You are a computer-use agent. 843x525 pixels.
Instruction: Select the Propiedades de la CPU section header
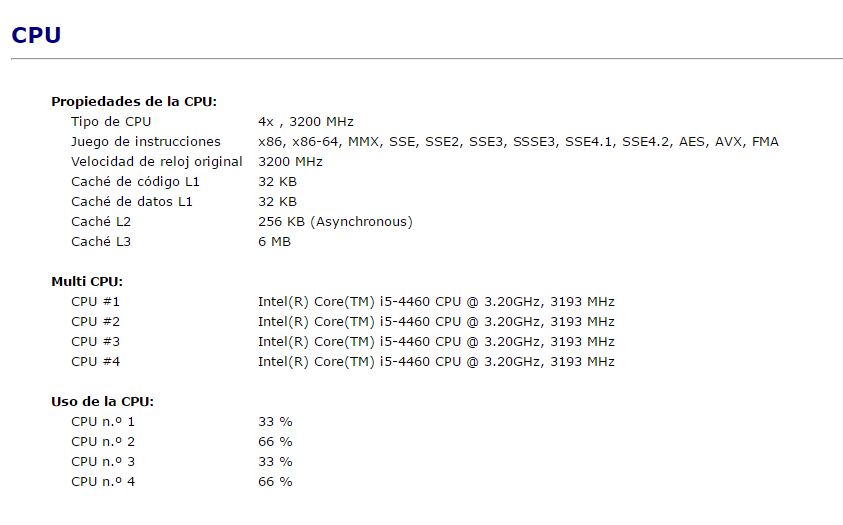pyautogui.click(x=134, y=102)
